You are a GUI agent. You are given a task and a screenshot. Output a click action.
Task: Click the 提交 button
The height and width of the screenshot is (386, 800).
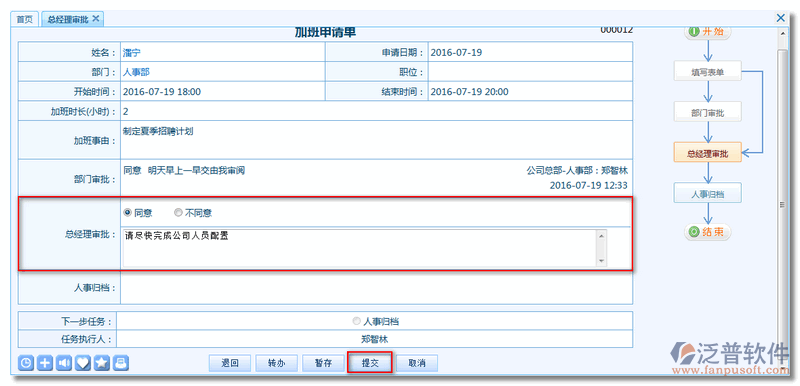point(370,363)
